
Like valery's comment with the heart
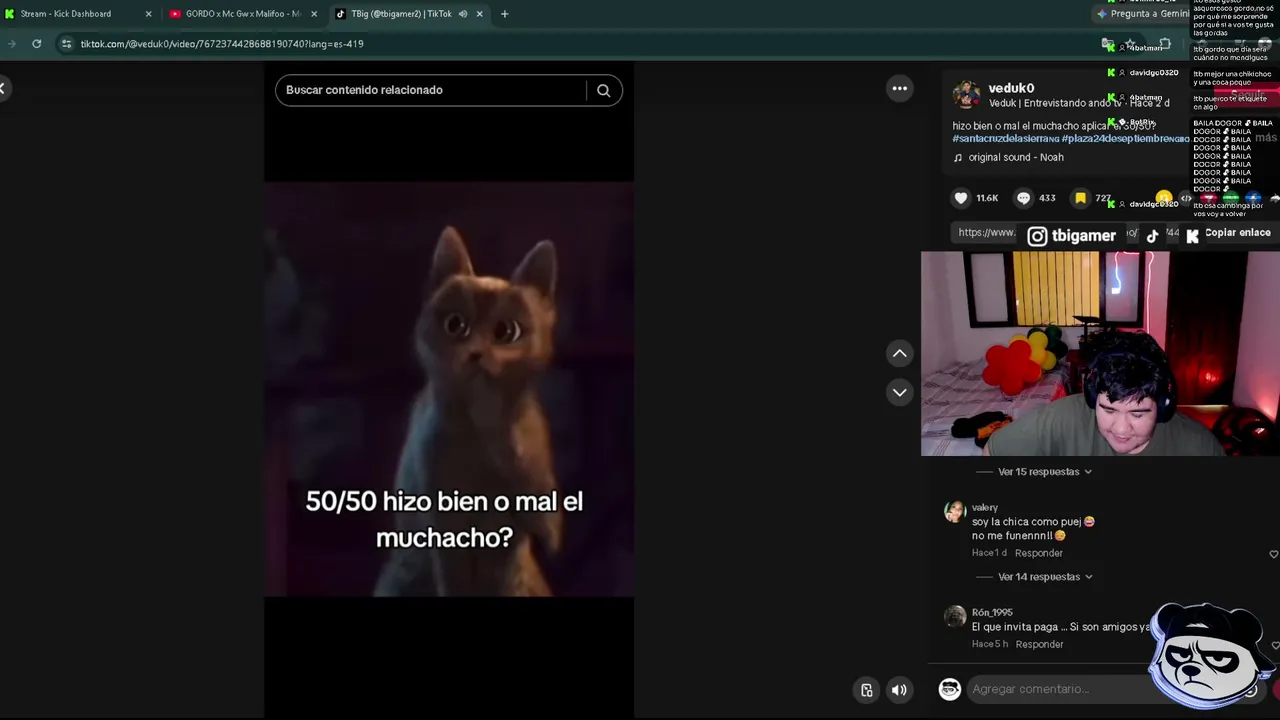click(x=1273, y=554)
